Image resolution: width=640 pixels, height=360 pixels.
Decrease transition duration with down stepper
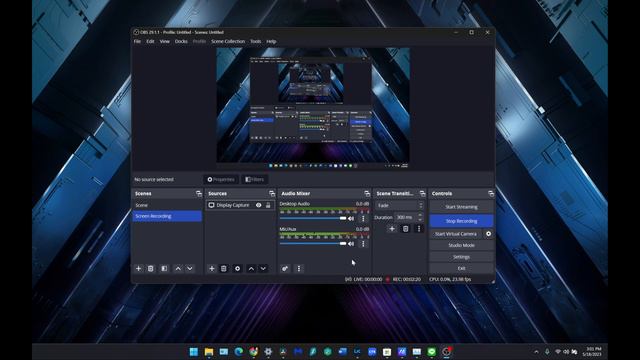(x=420, y=220)
